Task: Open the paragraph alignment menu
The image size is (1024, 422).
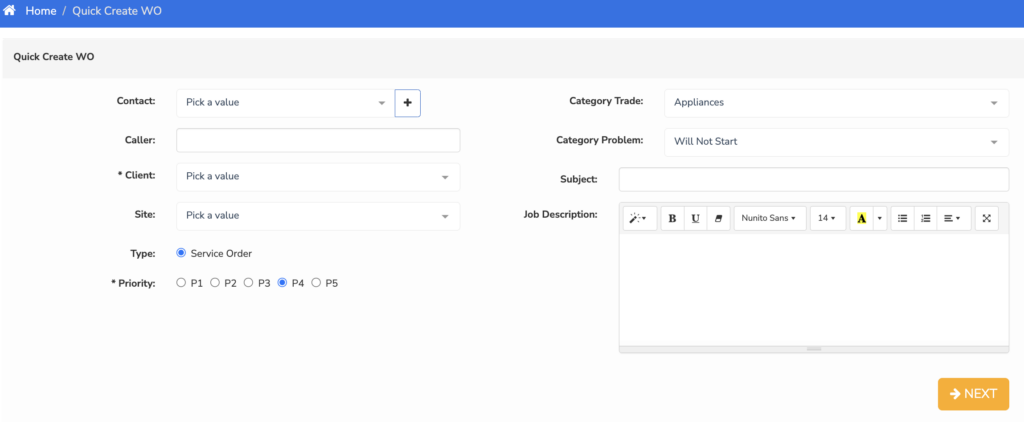Action: tap(954, 218)
